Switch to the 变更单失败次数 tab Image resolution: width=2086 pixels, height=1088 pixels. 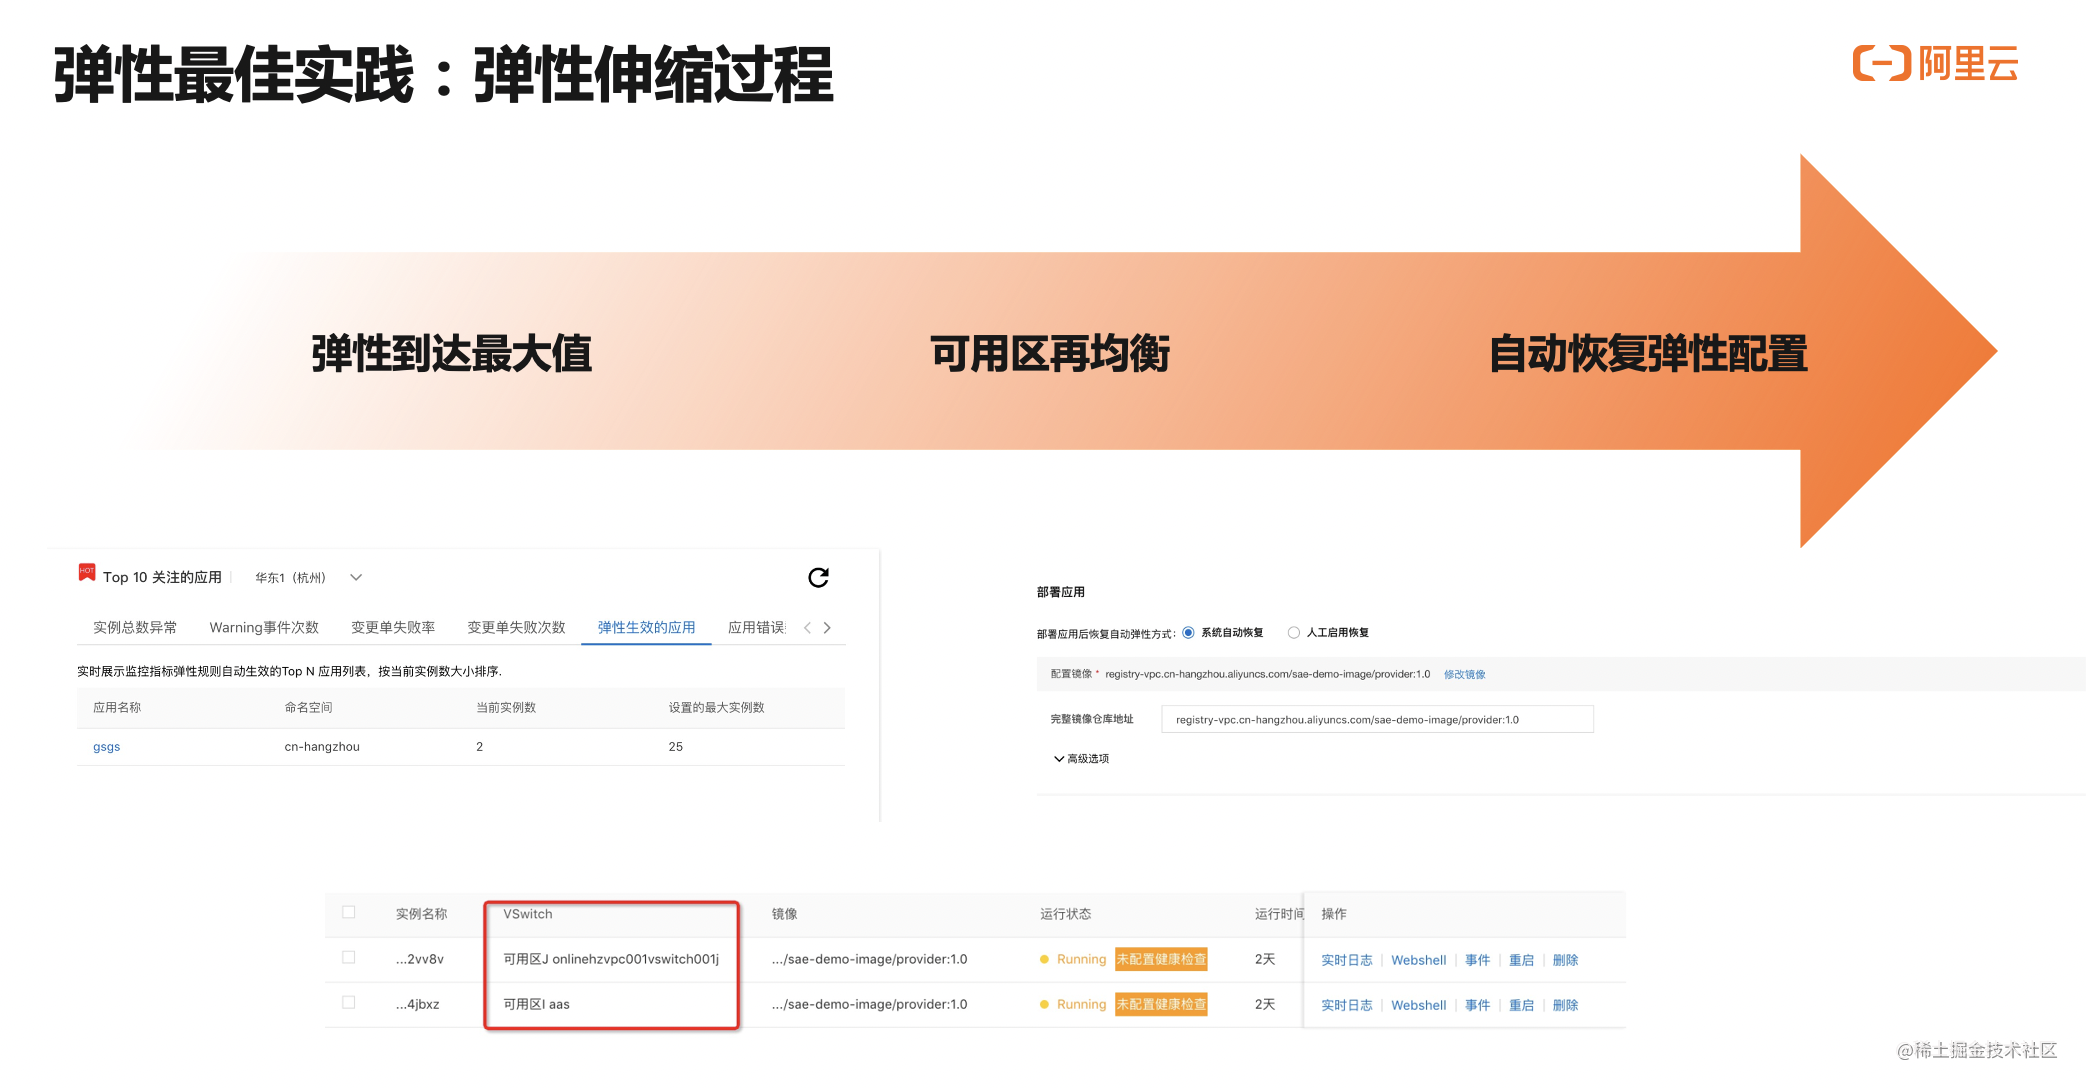(516, 627)
